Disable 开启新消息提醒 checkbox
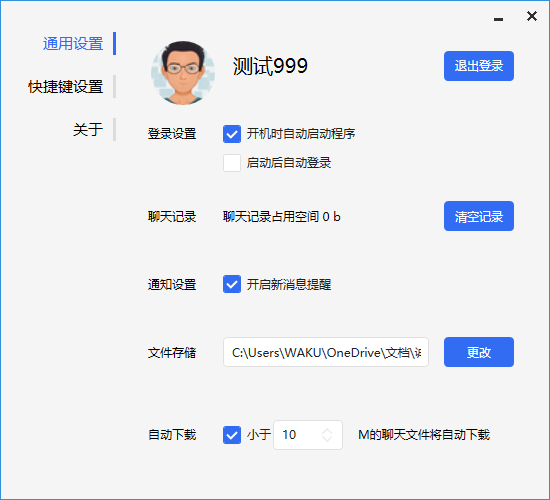 click(232, 284)
